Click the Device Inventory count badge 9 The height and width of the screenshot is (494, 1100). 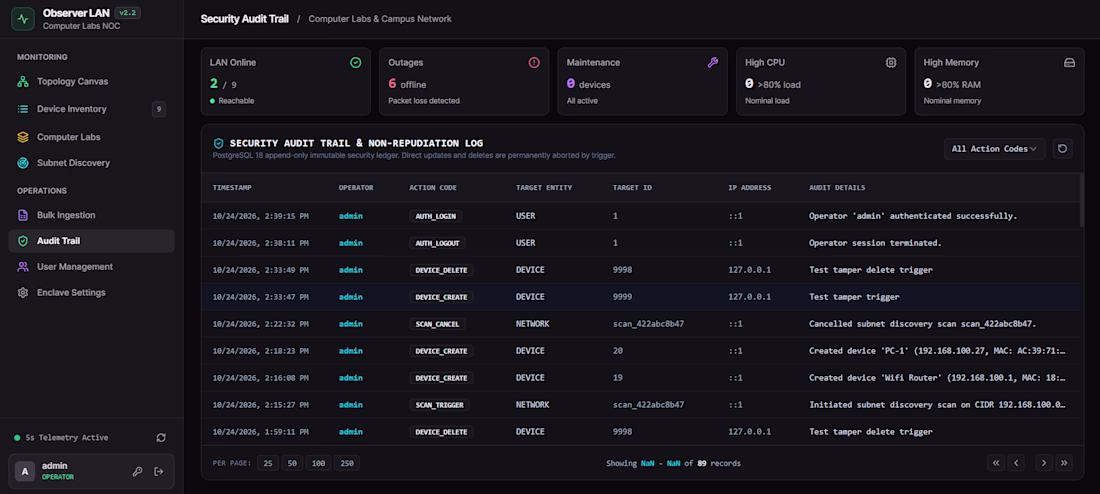[x=159, y=109]
